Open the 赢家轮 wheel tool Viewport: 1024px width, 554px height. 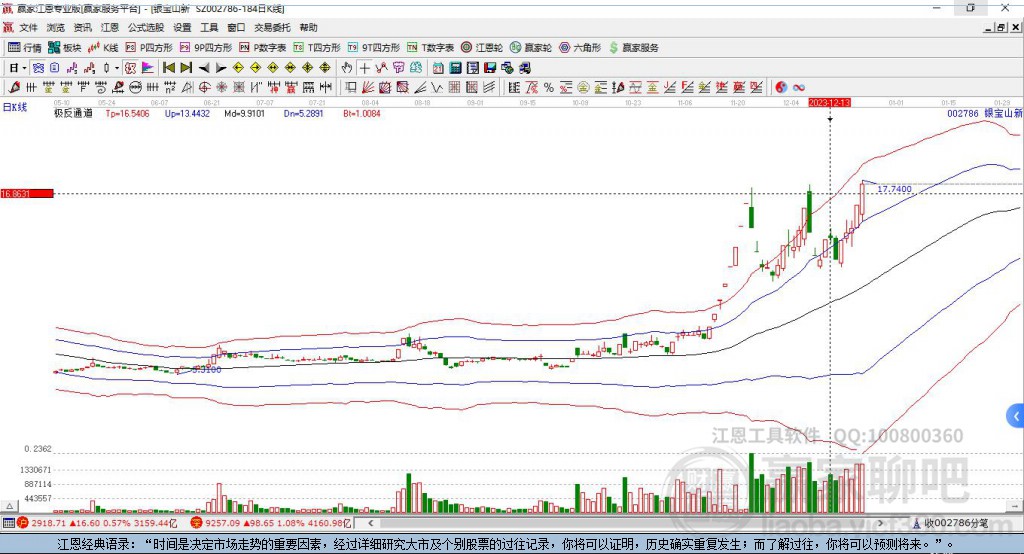tap(531, 48)
